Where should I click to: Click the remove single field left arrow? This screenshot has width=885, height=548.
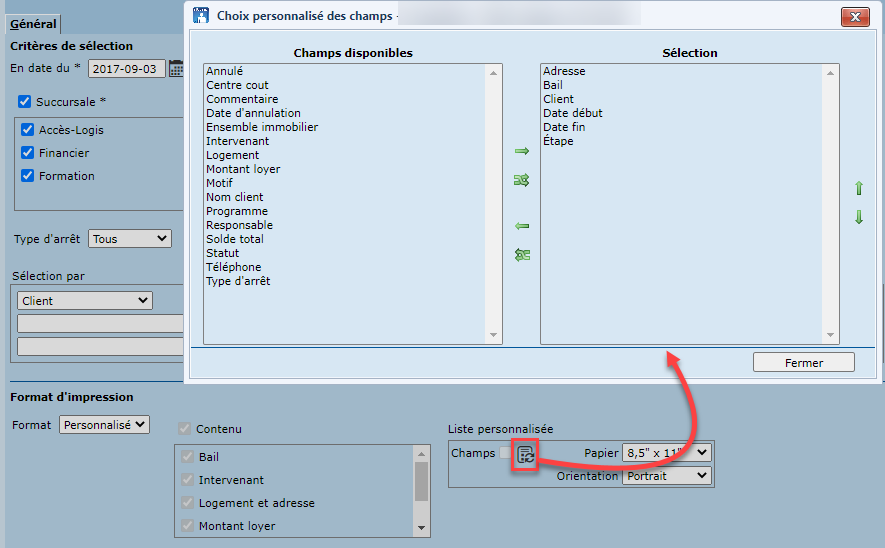(521, 226)
